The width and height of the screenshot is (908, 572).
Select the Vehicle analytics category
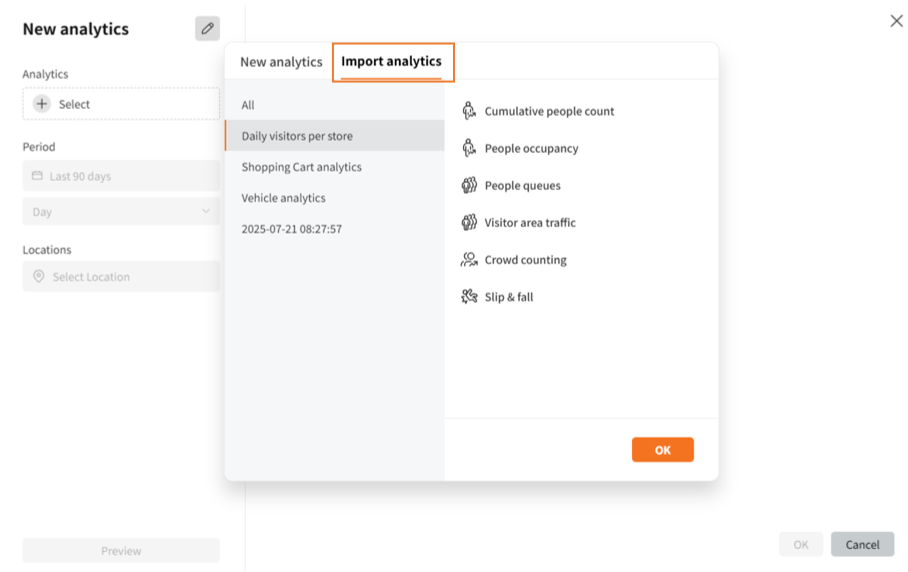coord(283,198)
